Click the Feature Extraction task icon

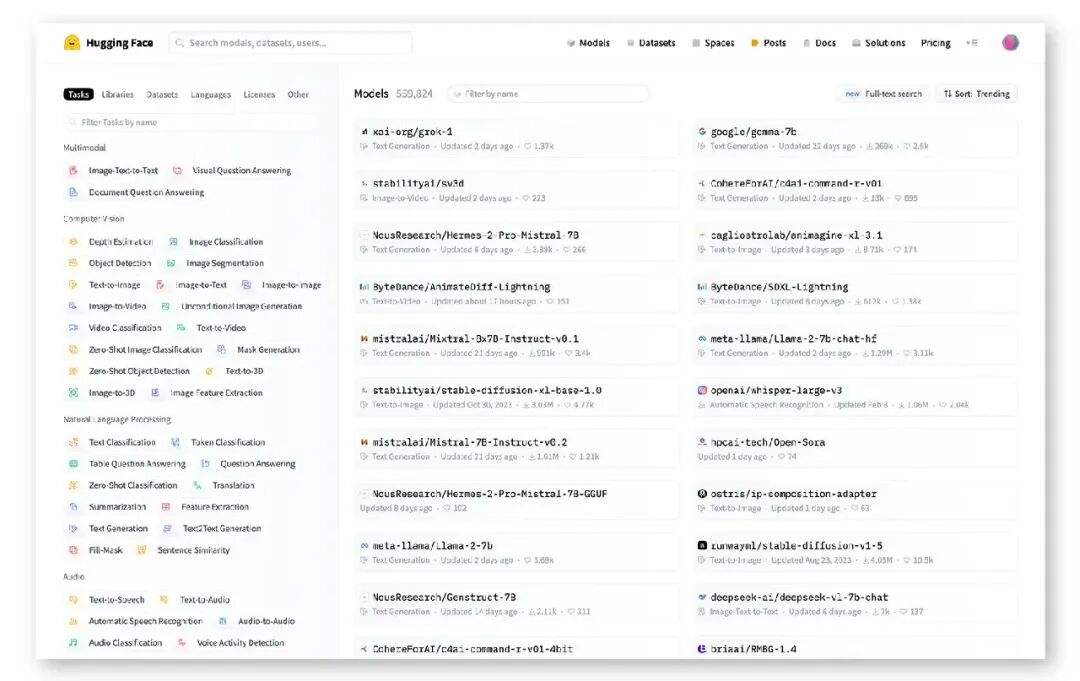166,507
